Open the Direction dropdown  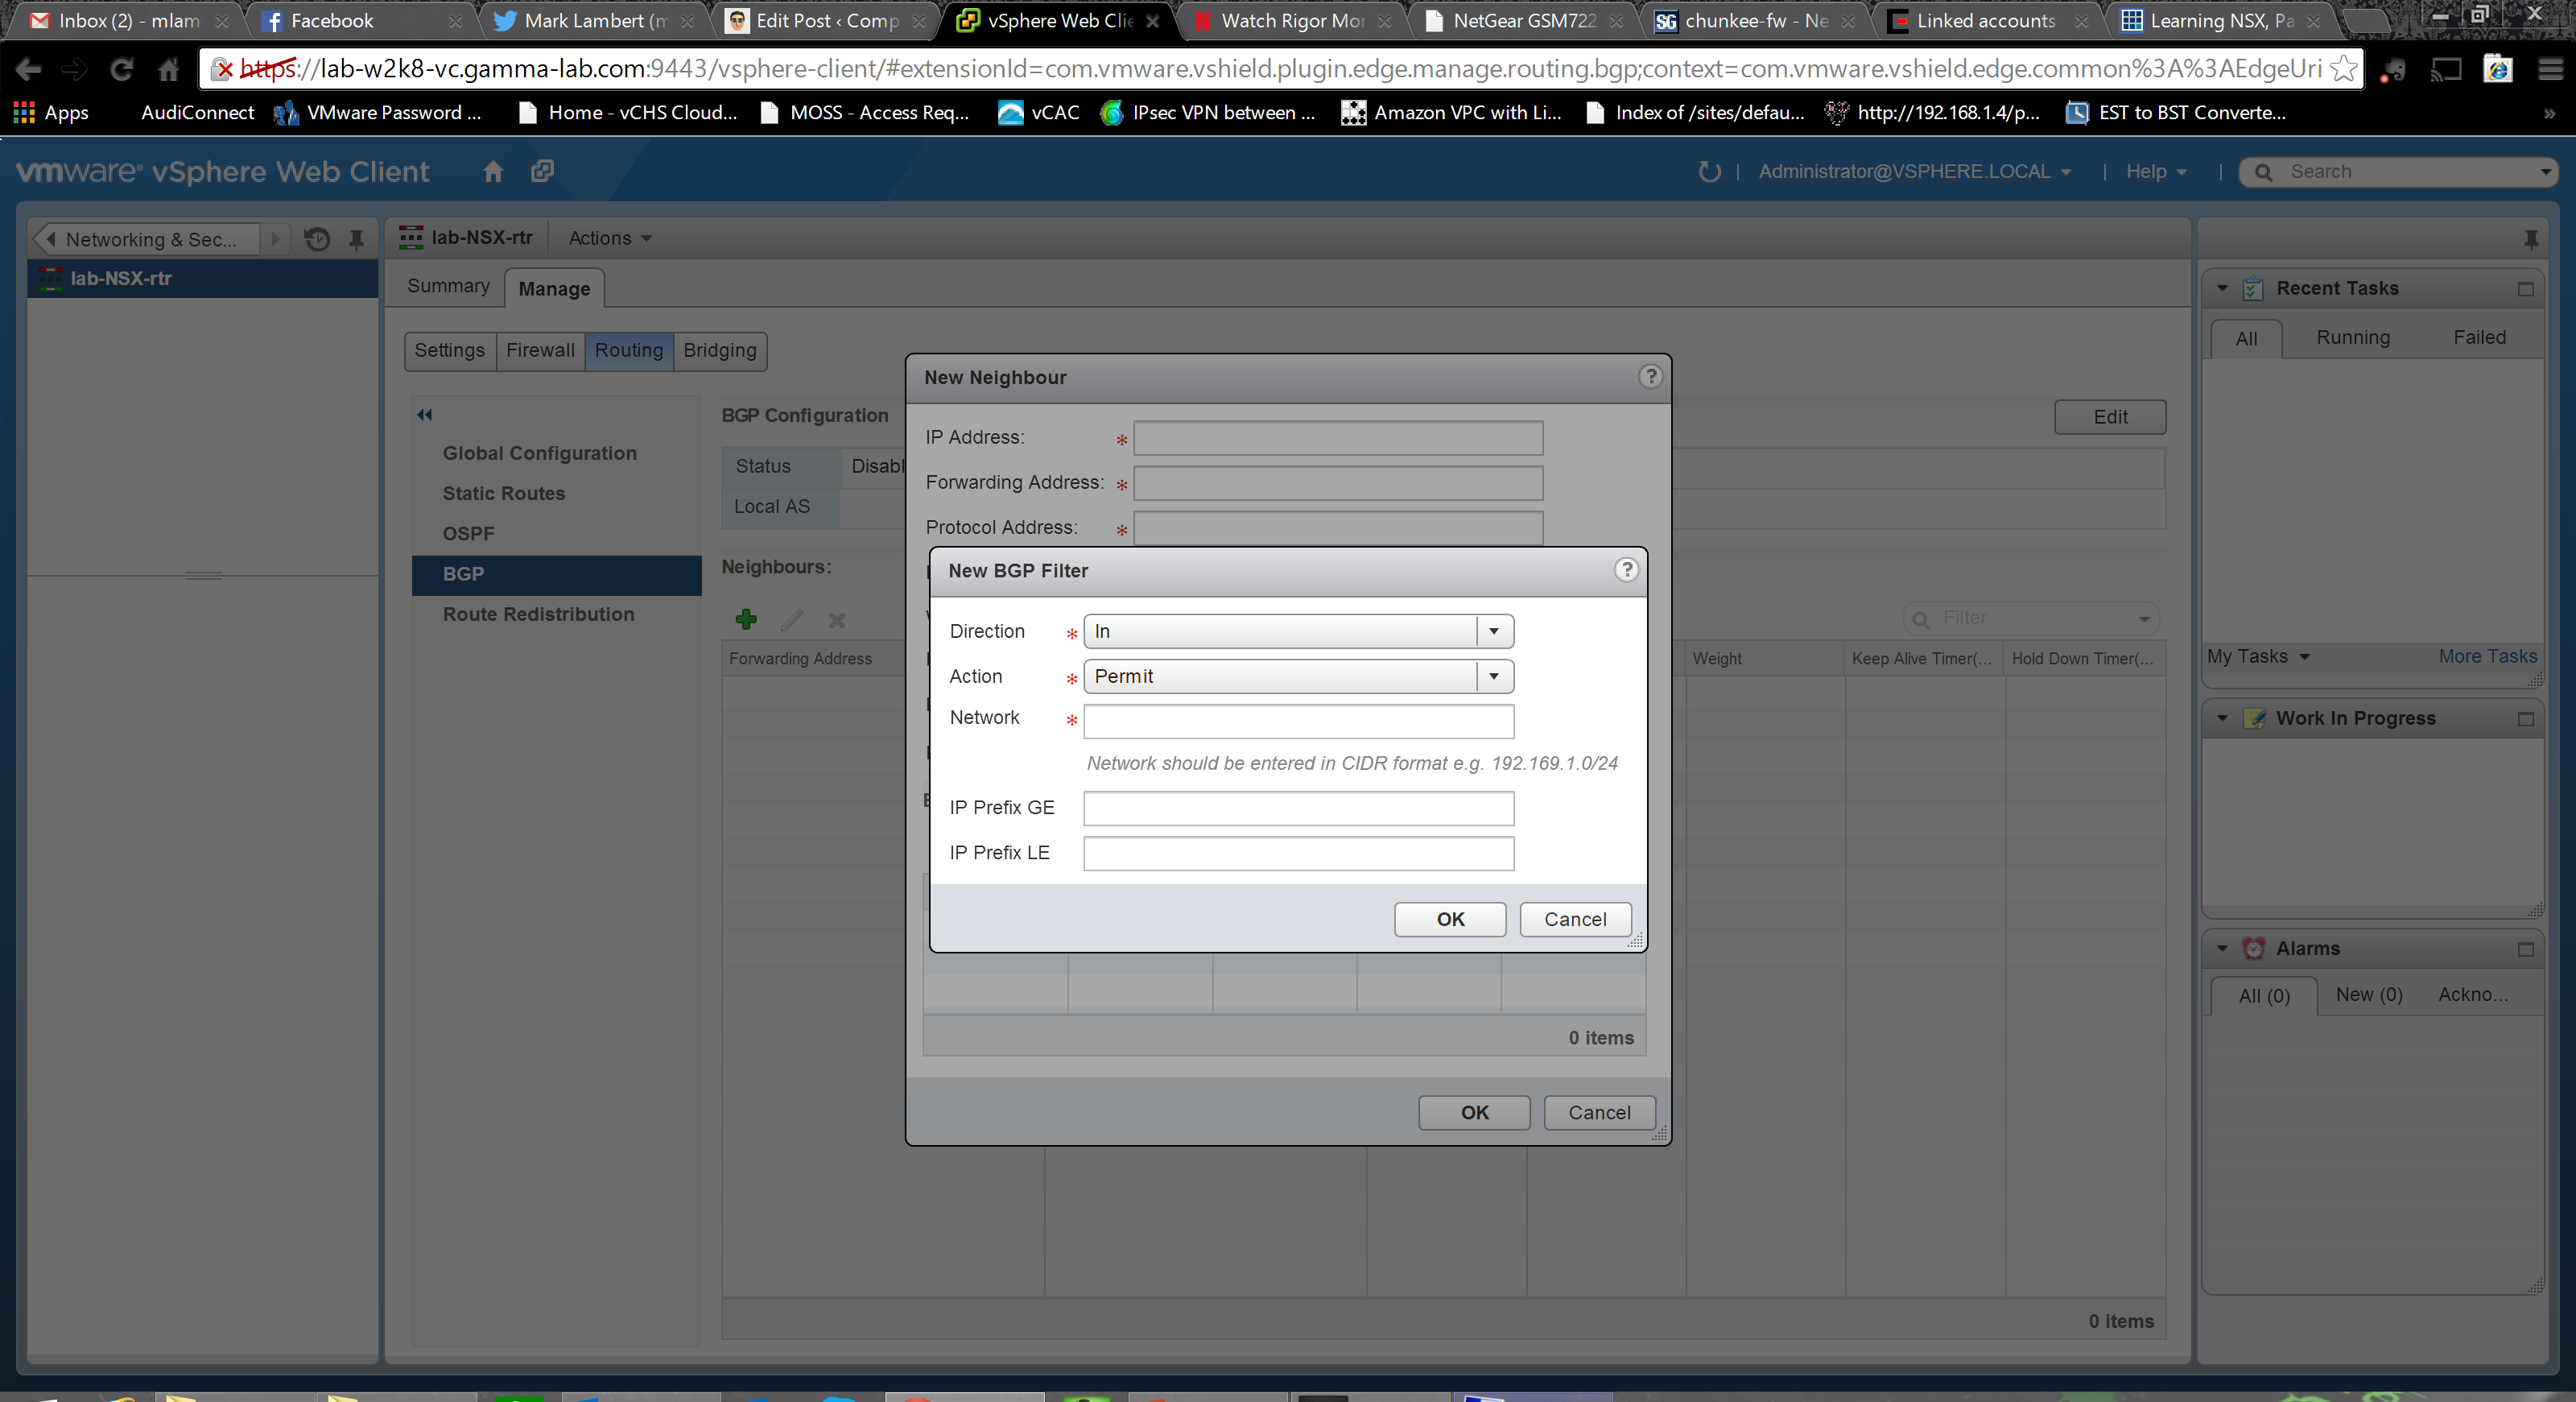coord(1493,631)
